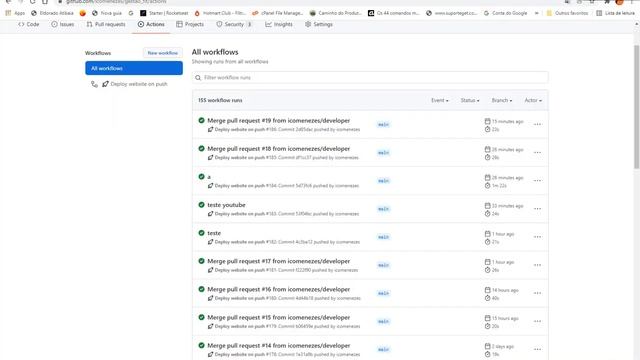Open options menu for 'teste' run
Image resolution: width=640 pixels, height=360 pixels.
pyautogui.click(x=538, y=237)
